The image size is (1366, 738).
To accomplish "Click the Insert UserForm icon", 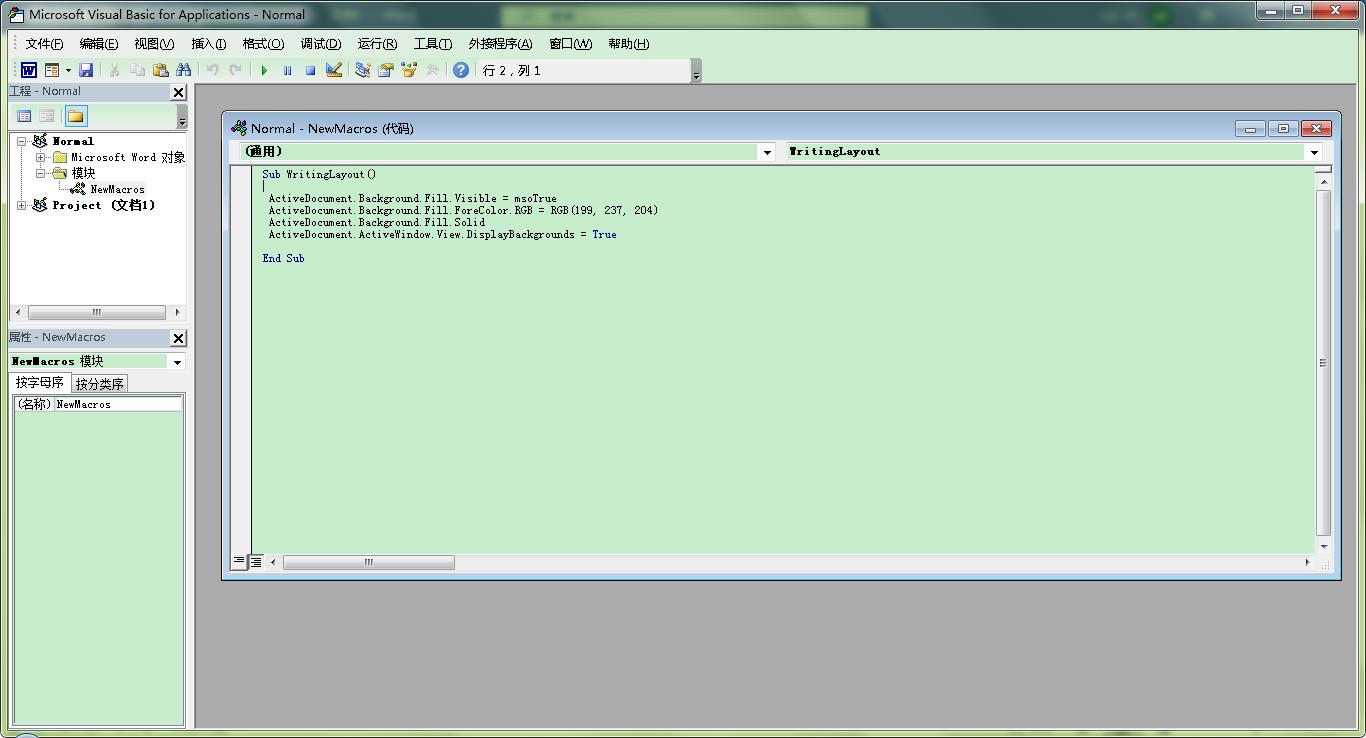I will click(x=52, y=70).
